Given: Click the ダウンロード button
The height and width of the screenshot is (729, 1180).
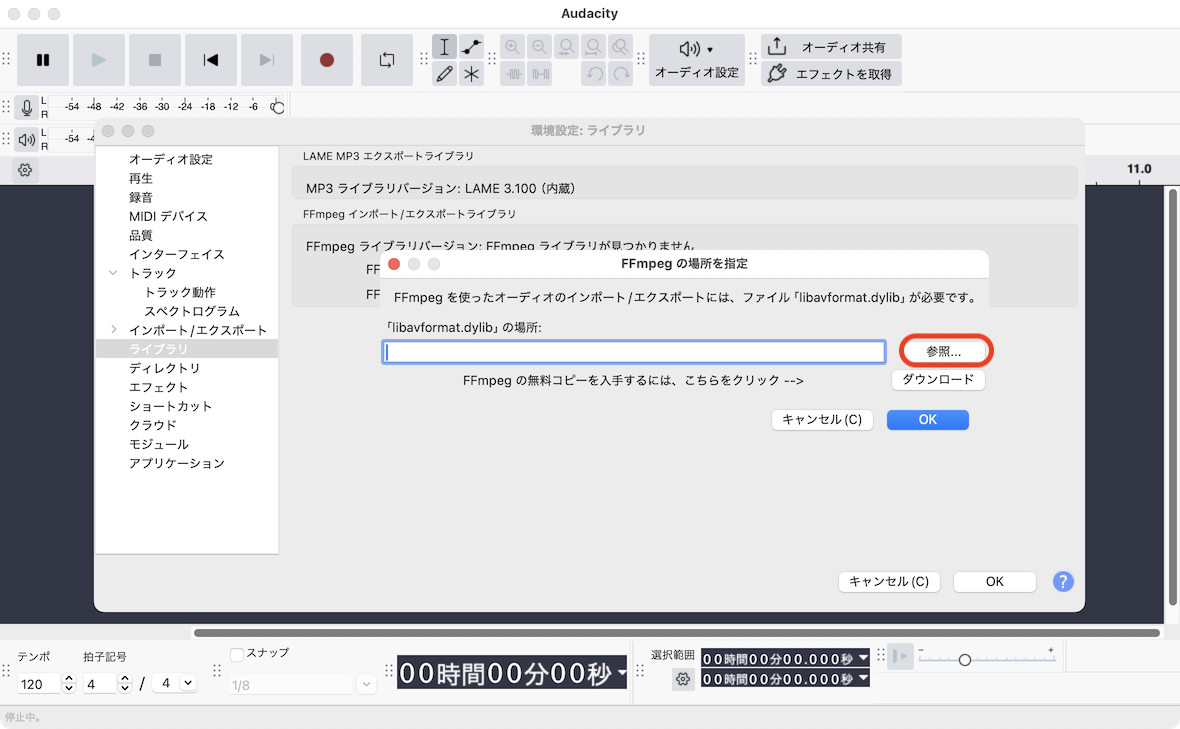Looking at the screenshot, I should [938, 380].
